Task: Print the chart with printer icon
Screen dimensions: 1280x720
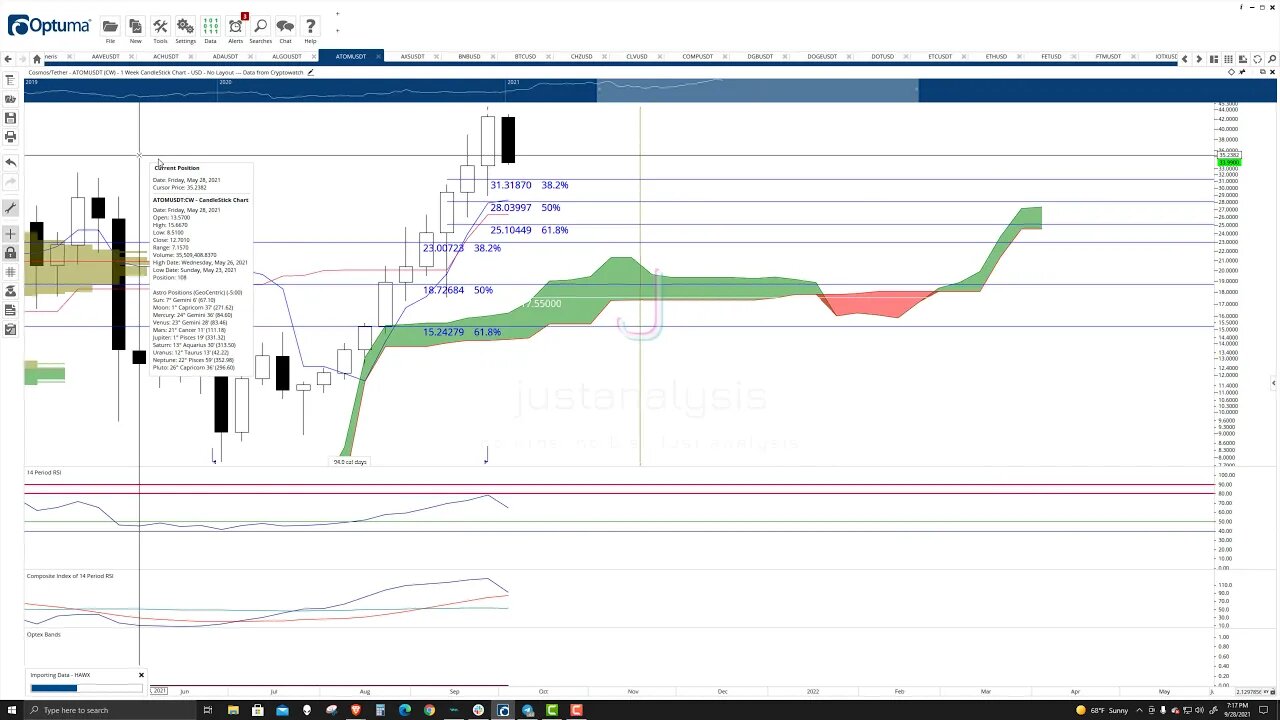Action: click(10, 137)
